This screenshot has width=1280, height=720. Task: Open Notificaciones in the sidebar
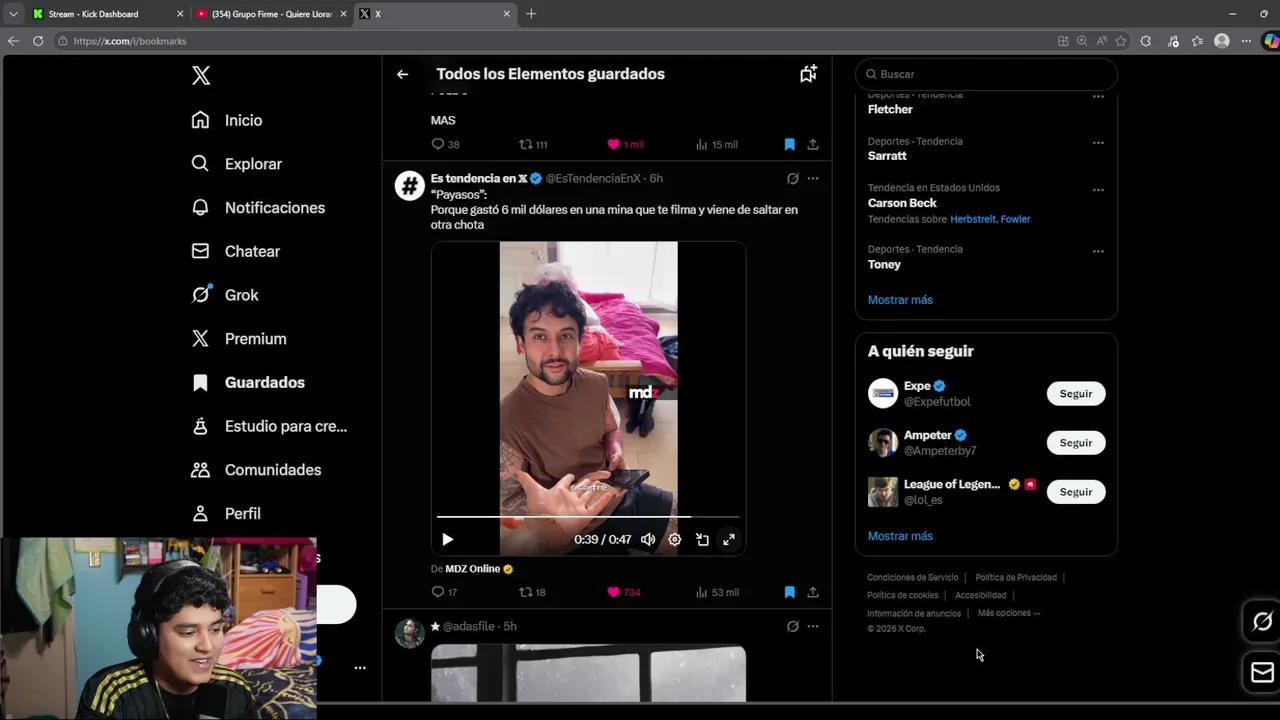(x=258, y=208)
